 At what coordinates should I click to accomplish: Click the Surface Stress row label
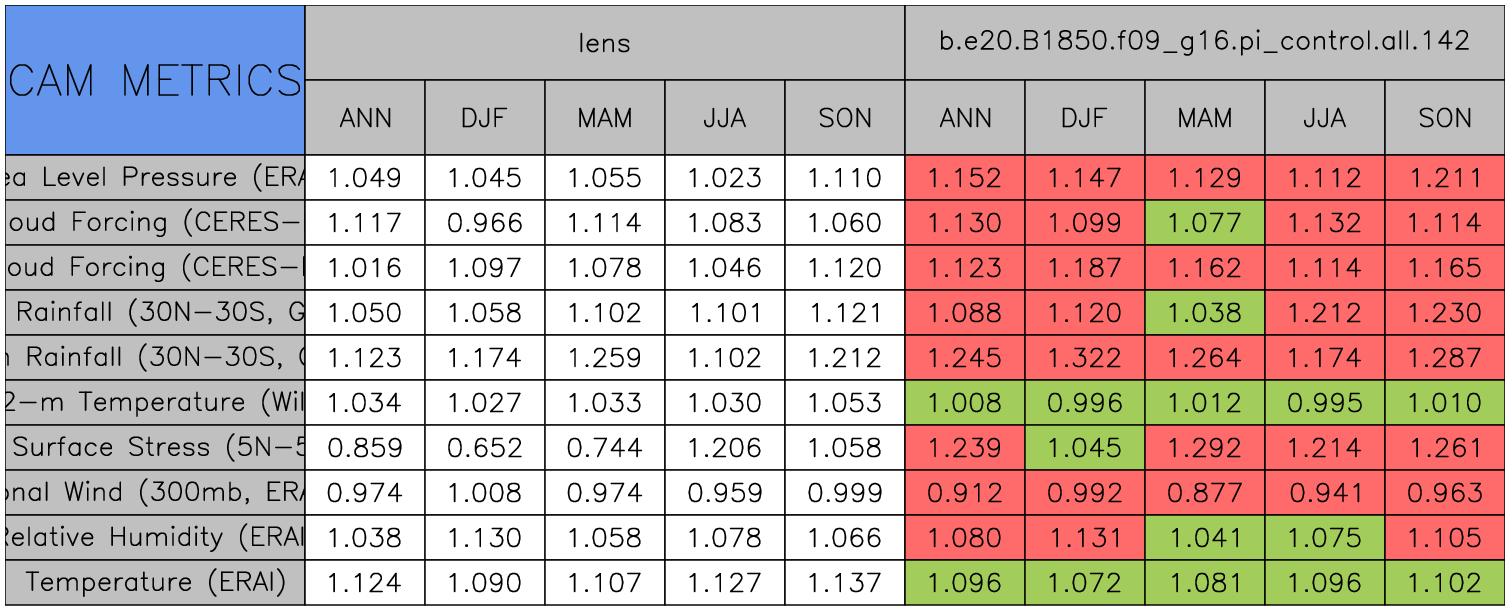tap(155, 447)
